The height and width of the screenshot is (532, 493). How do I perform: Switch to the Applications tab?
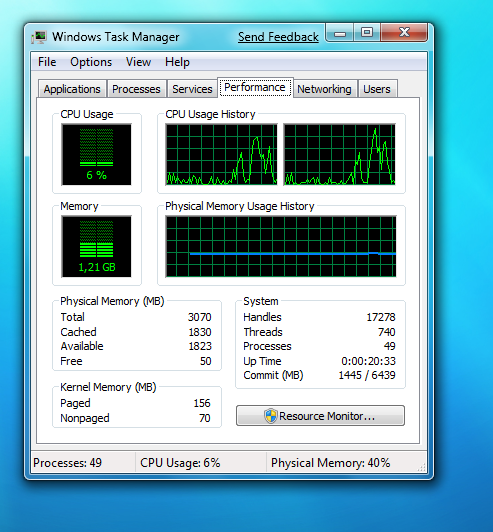point(72,89)
